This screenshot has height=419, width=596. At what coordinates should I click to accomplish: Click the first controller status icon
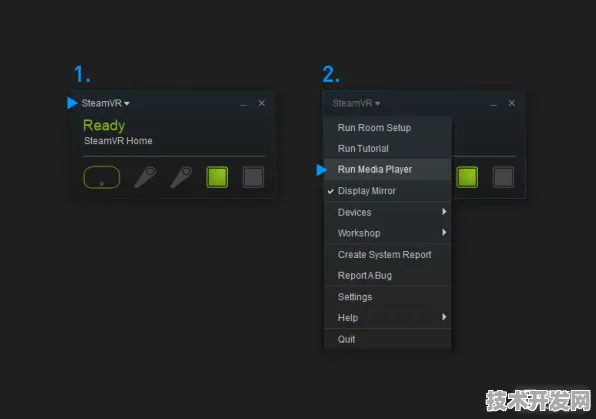(x=145, y=177)
